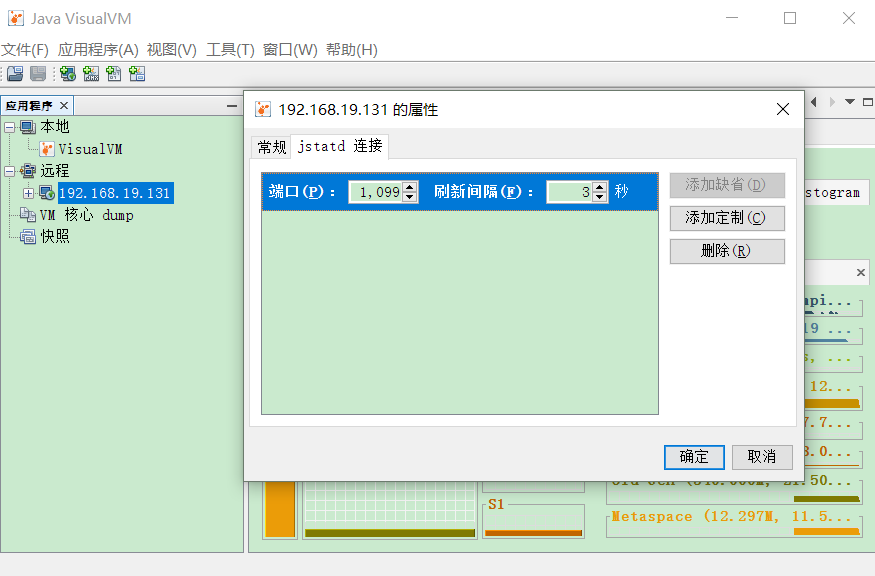This screenshot has height=576, width=875.
Task: Cancel the dialog with 取消
Action: tap(762, 457)
